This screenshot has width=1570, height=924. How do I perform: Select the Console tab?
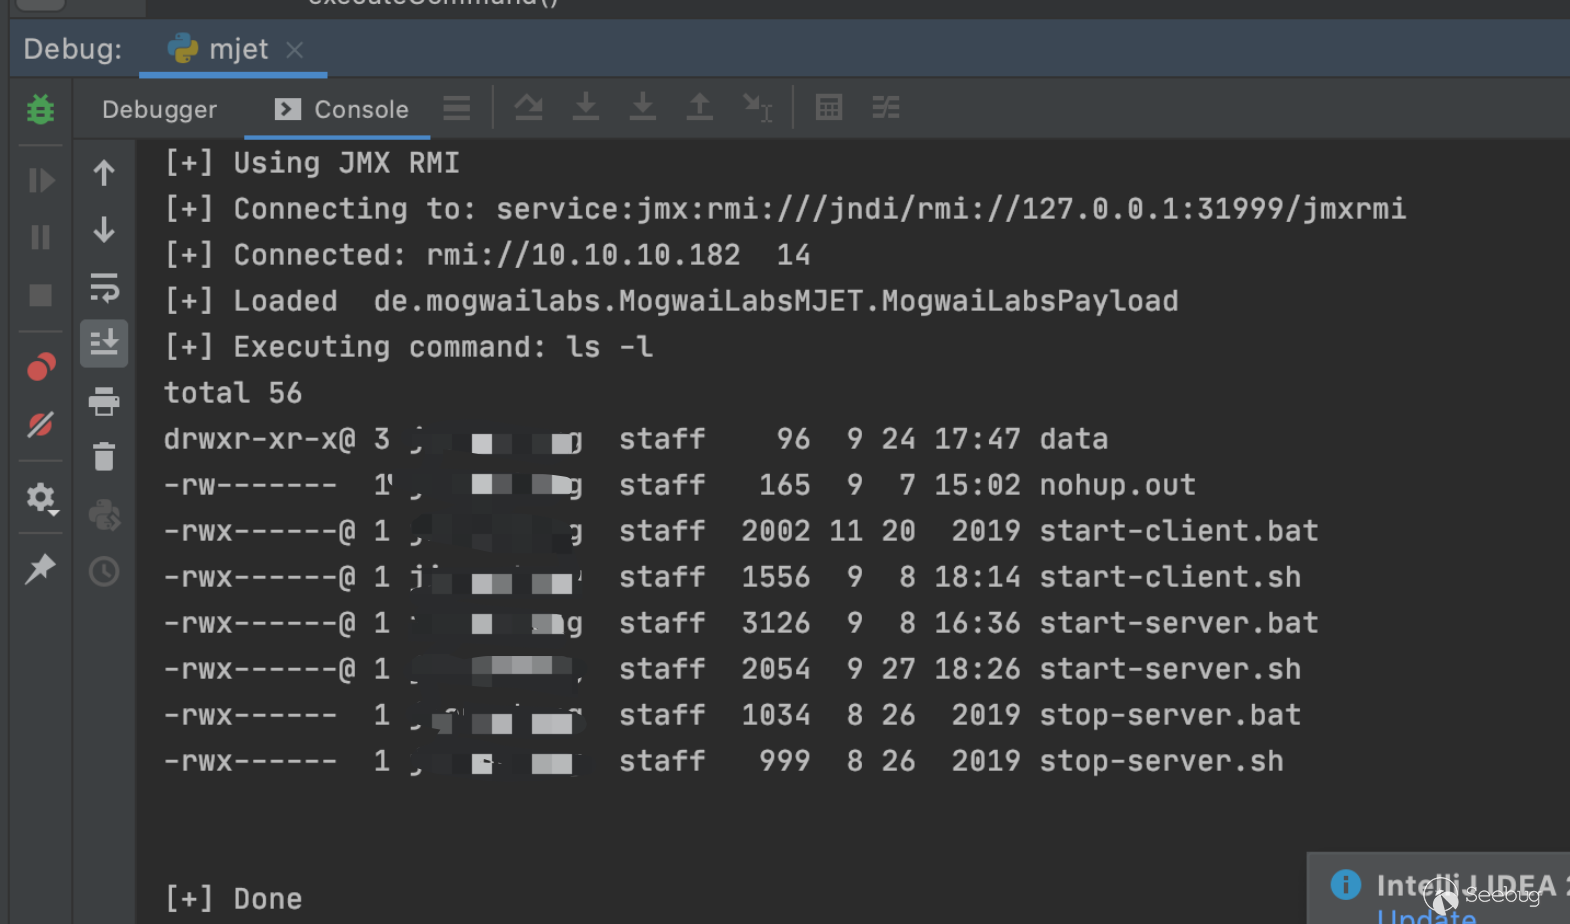coord(342,109)
